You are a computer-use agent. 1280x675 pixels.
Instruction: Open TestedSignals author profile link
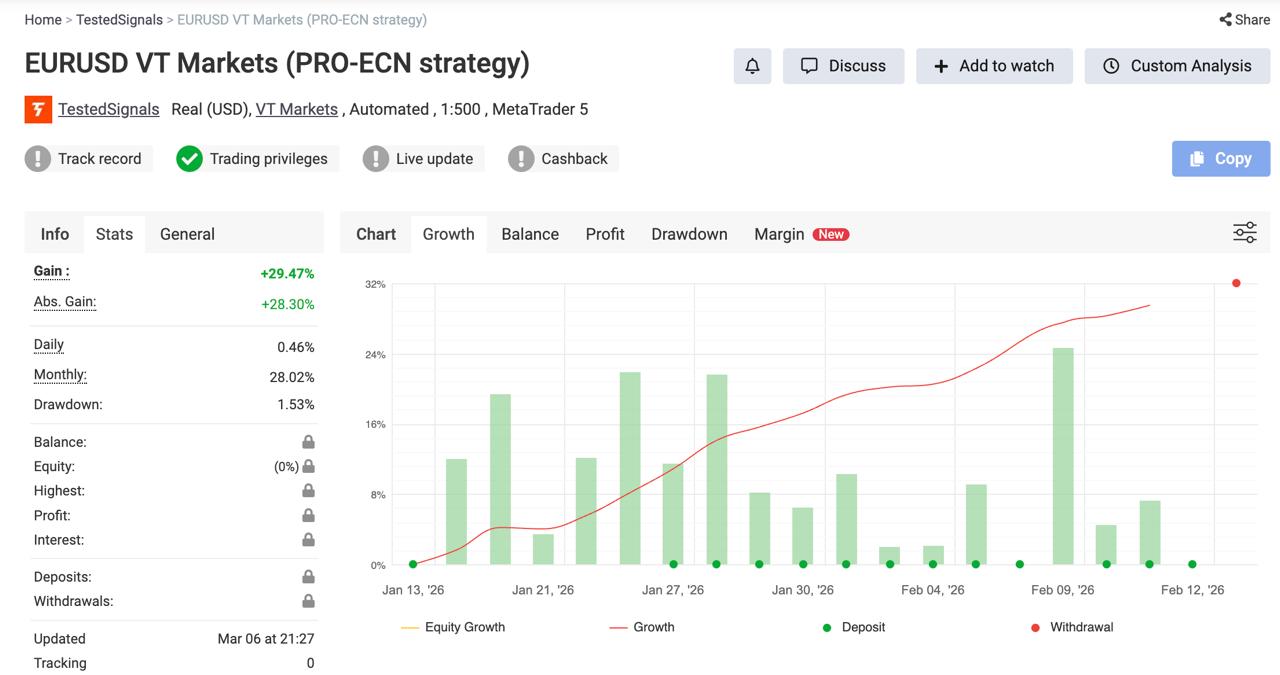tap(108, 109)
